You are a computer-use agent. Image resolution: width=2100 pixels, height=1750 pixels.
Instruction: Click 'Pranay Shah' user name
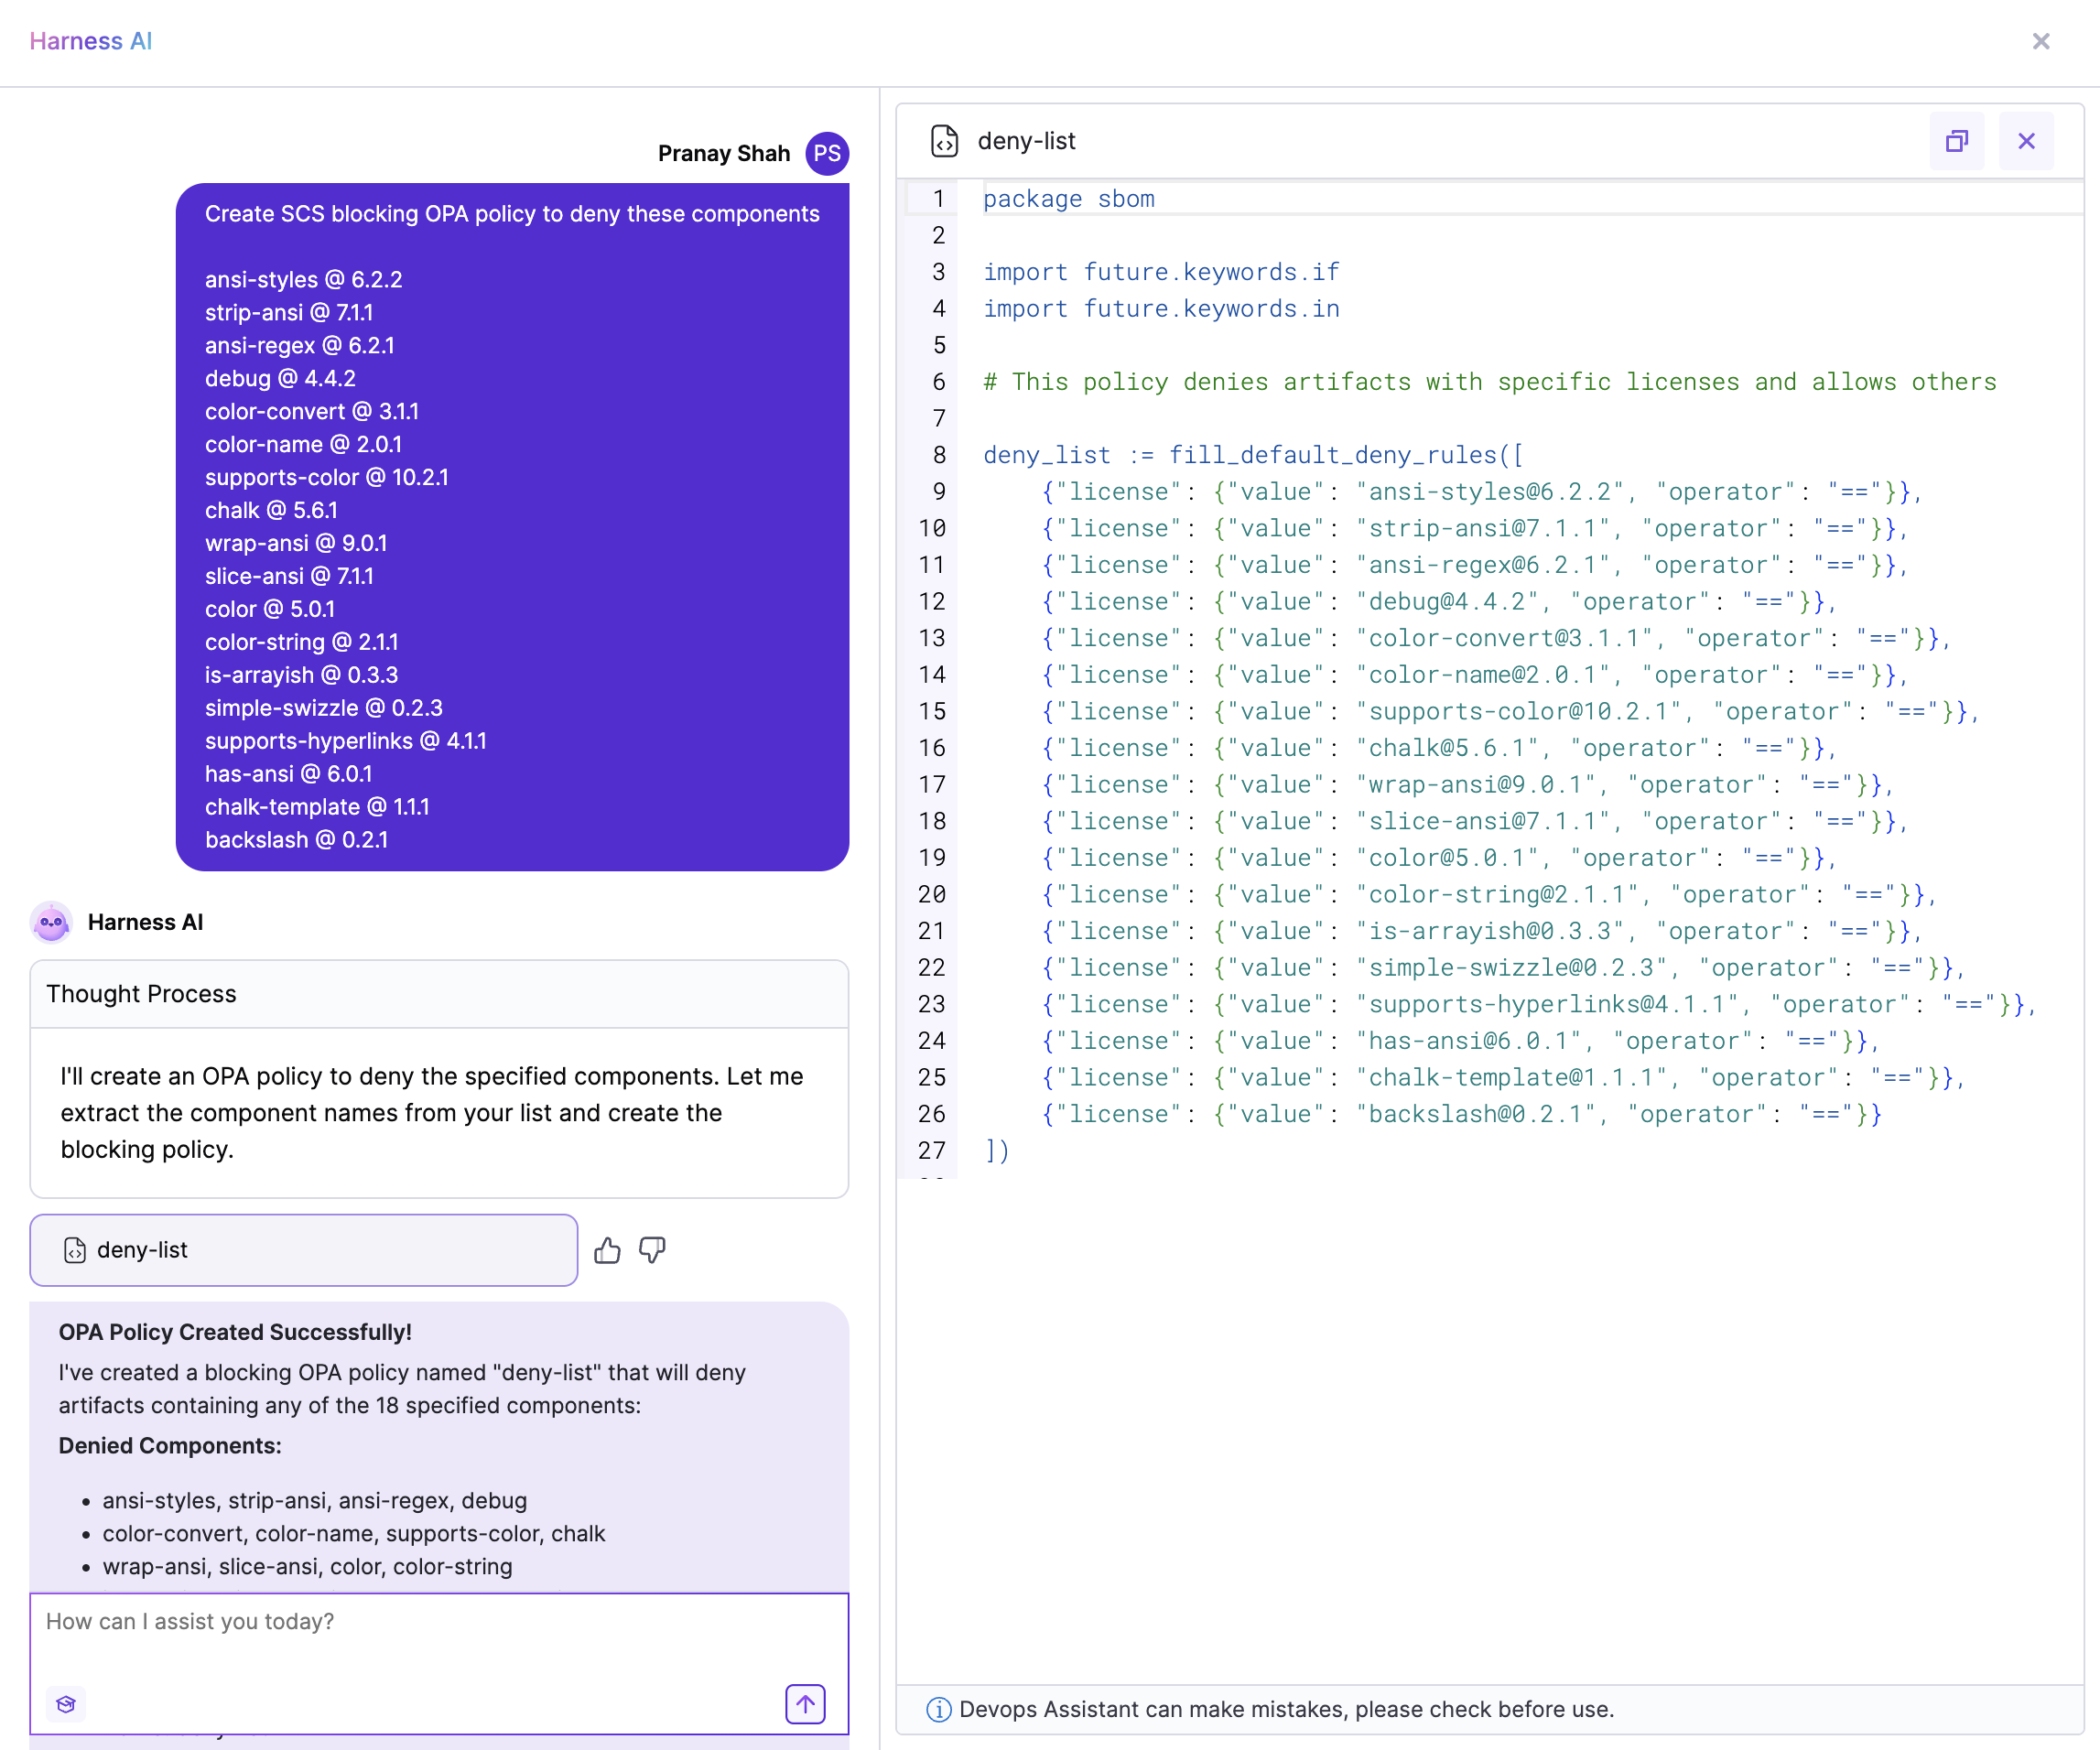(723, 153)
